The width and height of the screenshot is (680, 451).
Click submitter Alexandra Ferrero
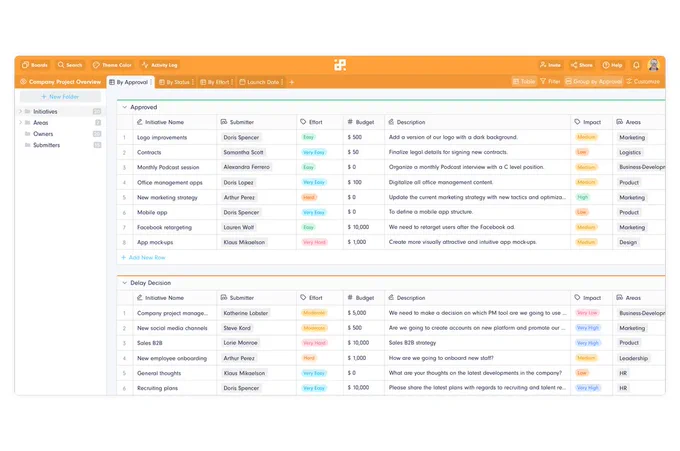[246, 167]
